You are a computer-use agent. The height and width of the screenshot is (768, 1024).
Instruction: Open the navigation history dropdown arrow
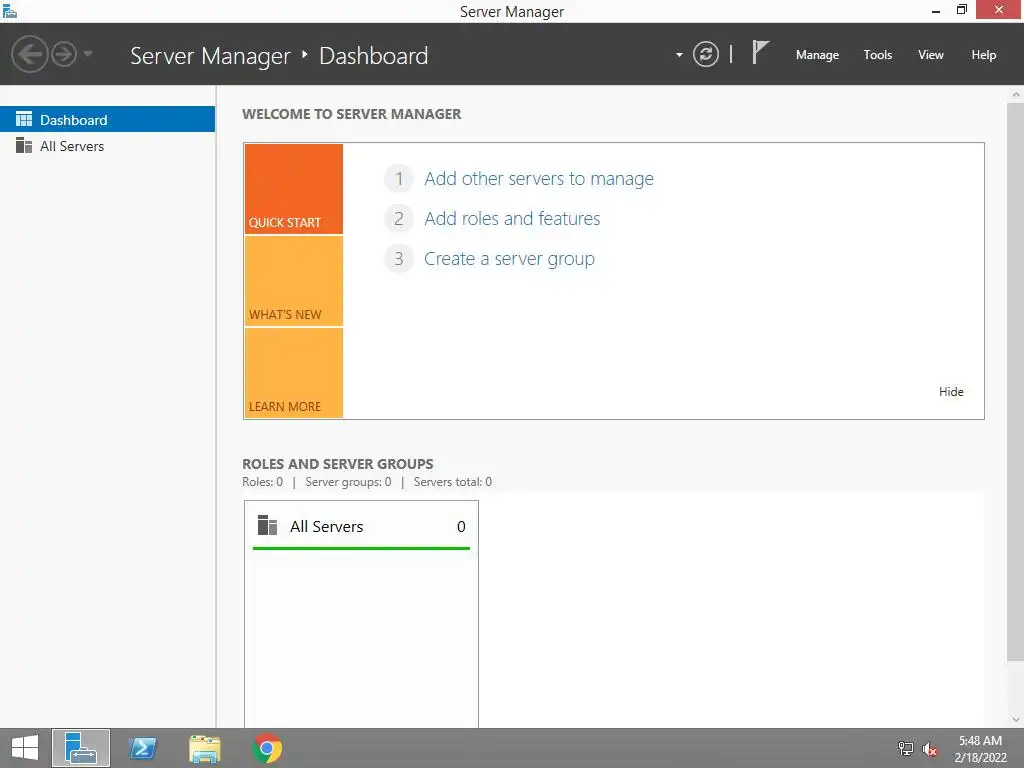click(88, 54)
